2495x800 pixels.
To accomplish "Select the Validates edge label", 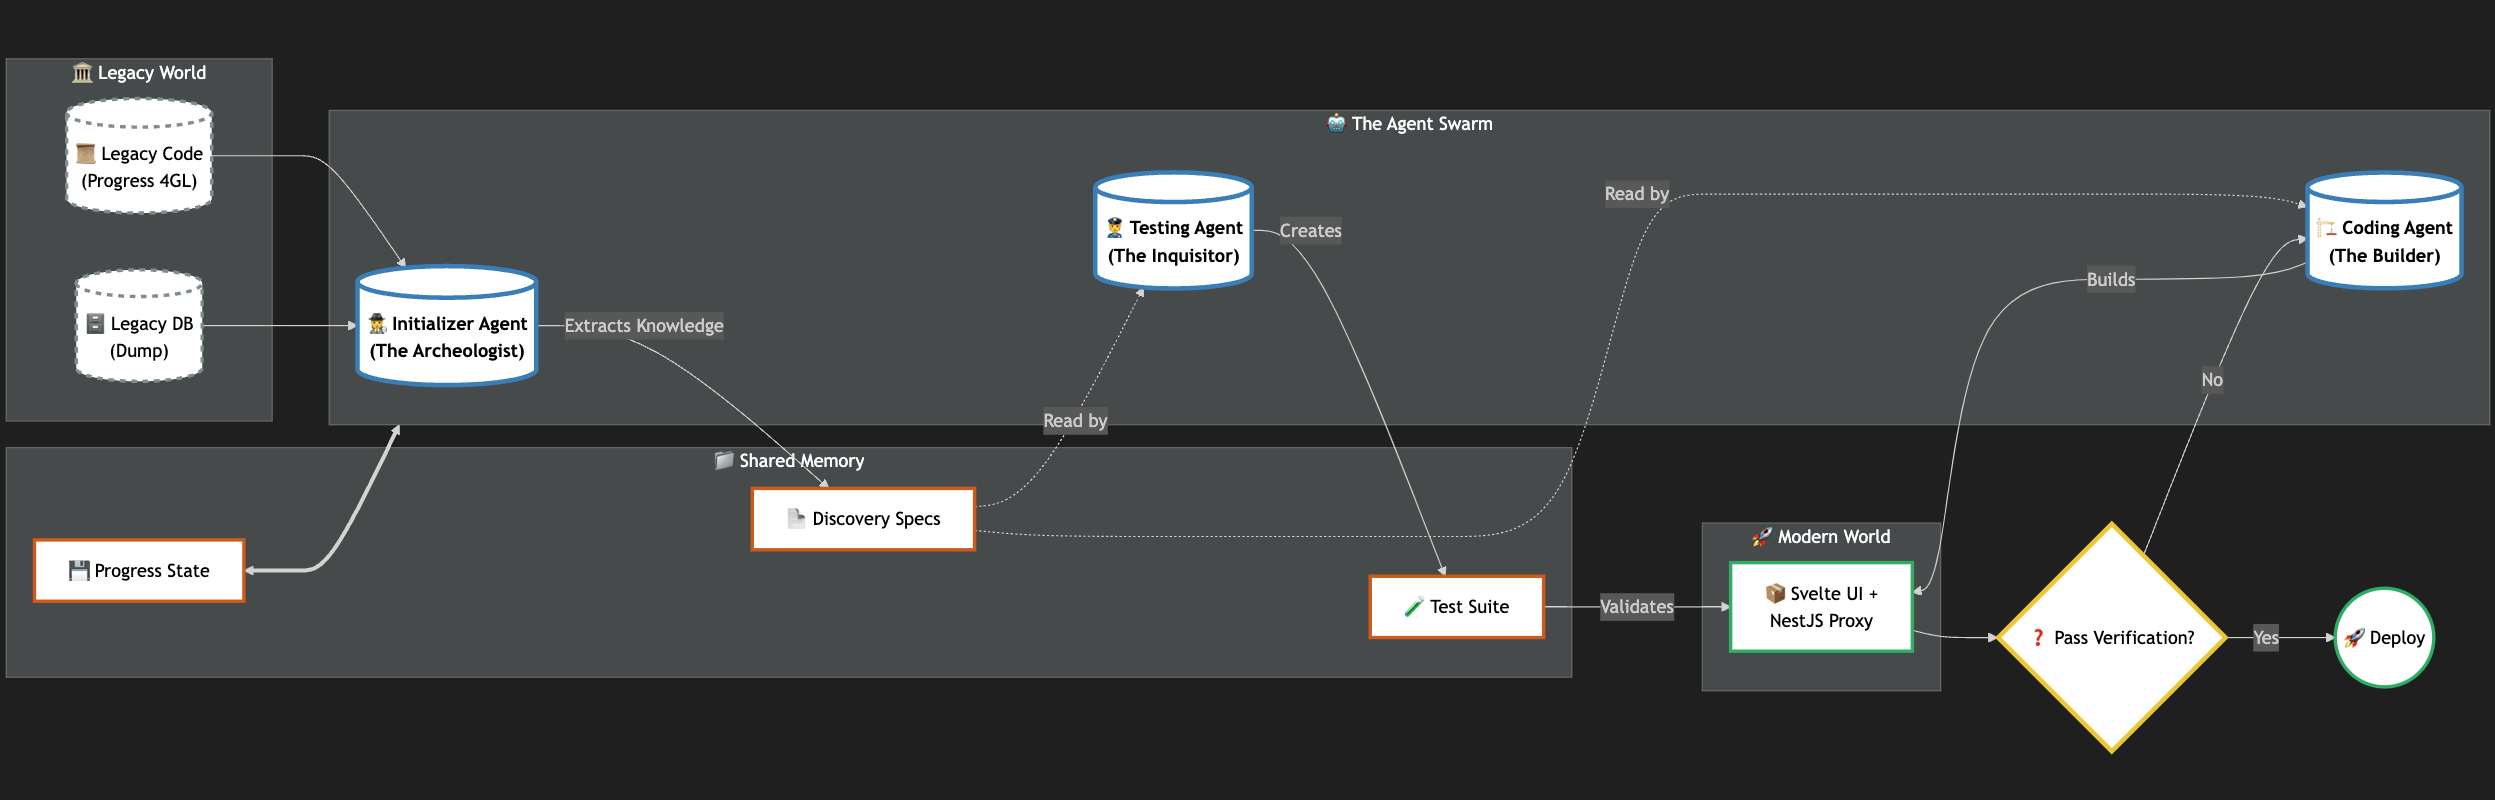I will pyautogui.click(x=1636, y=607).
